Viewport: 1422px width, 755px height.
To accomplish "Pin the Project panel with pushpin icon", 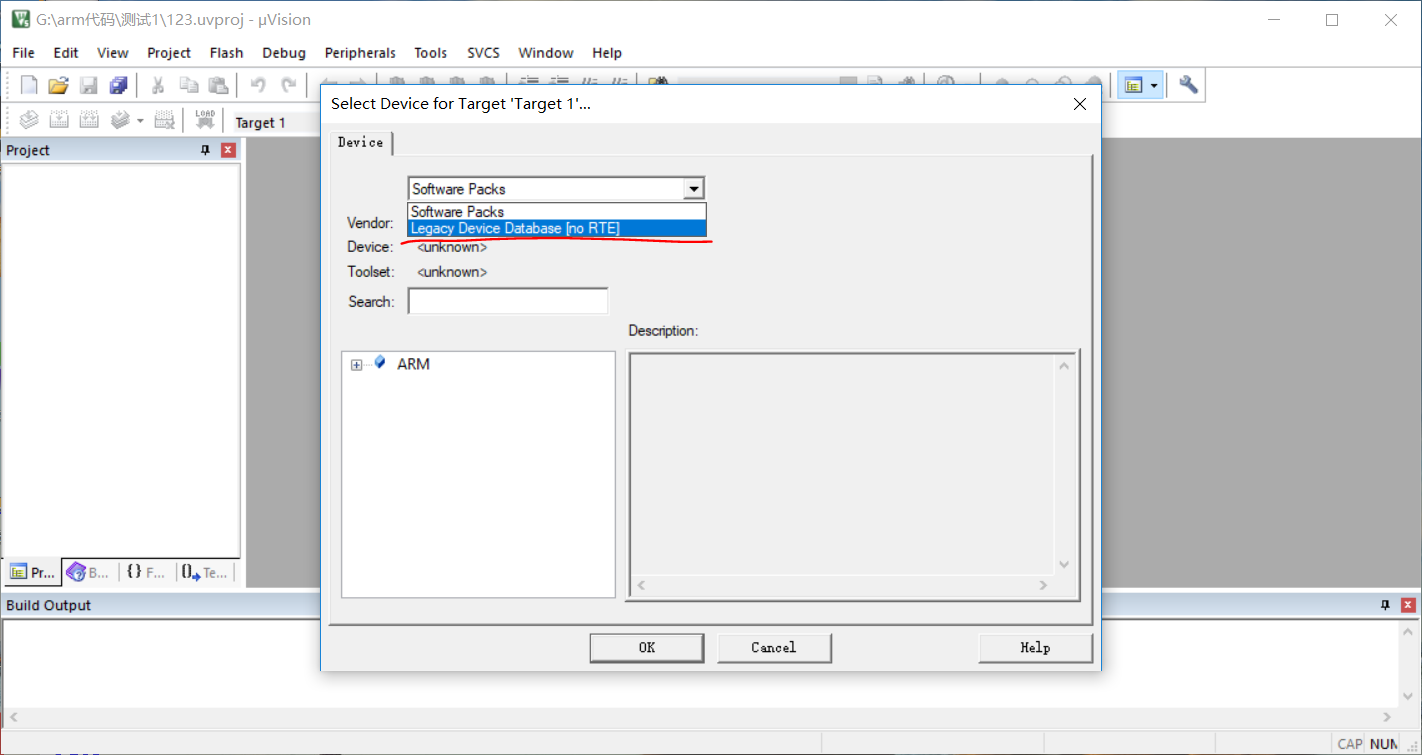I will pos(206,150).
